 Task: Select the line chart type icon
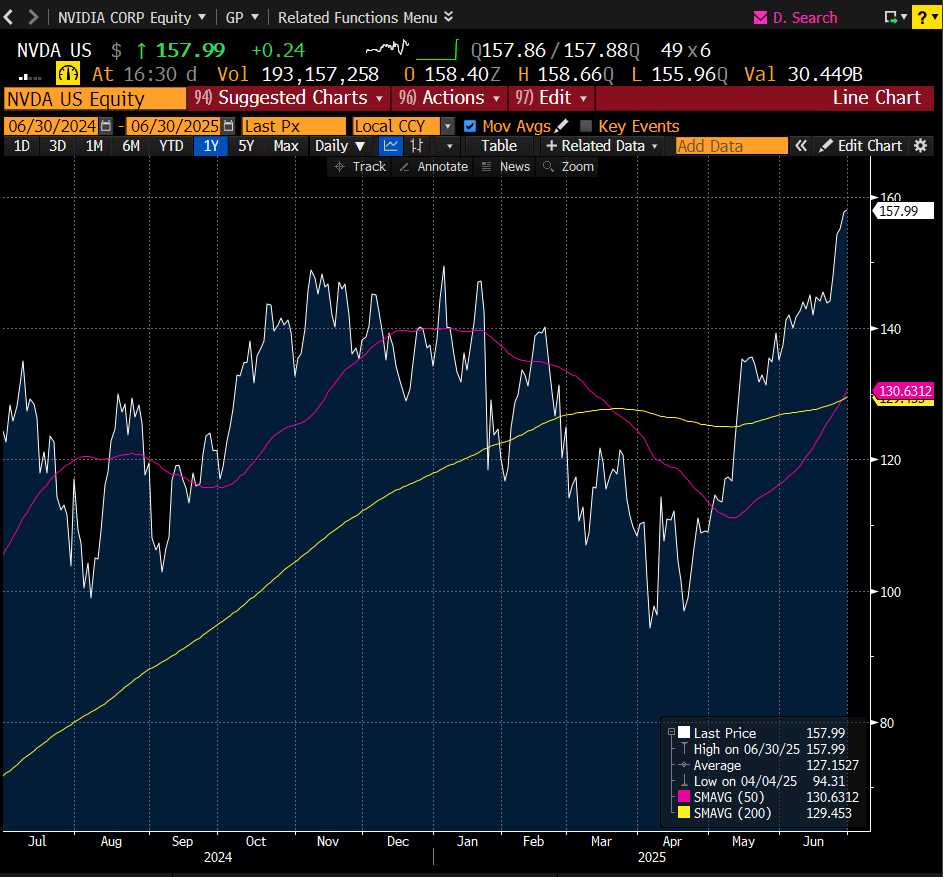[391, 146]
